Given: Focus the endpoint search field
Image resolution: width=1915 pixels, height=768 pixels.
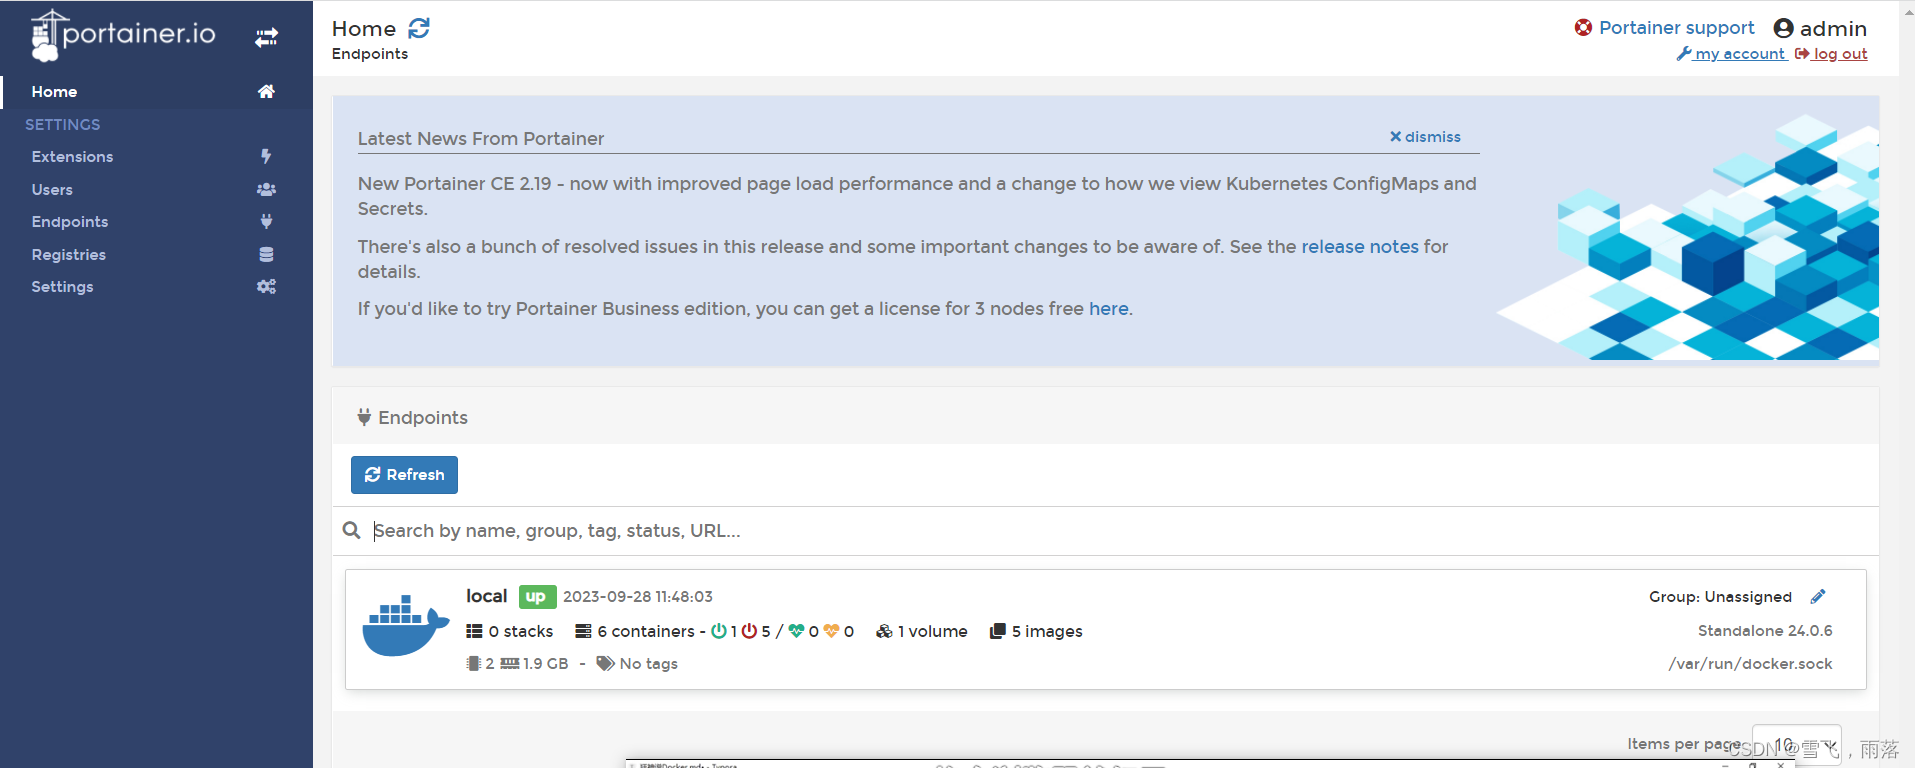Looking at the screenshot, I should (1120, 531).
